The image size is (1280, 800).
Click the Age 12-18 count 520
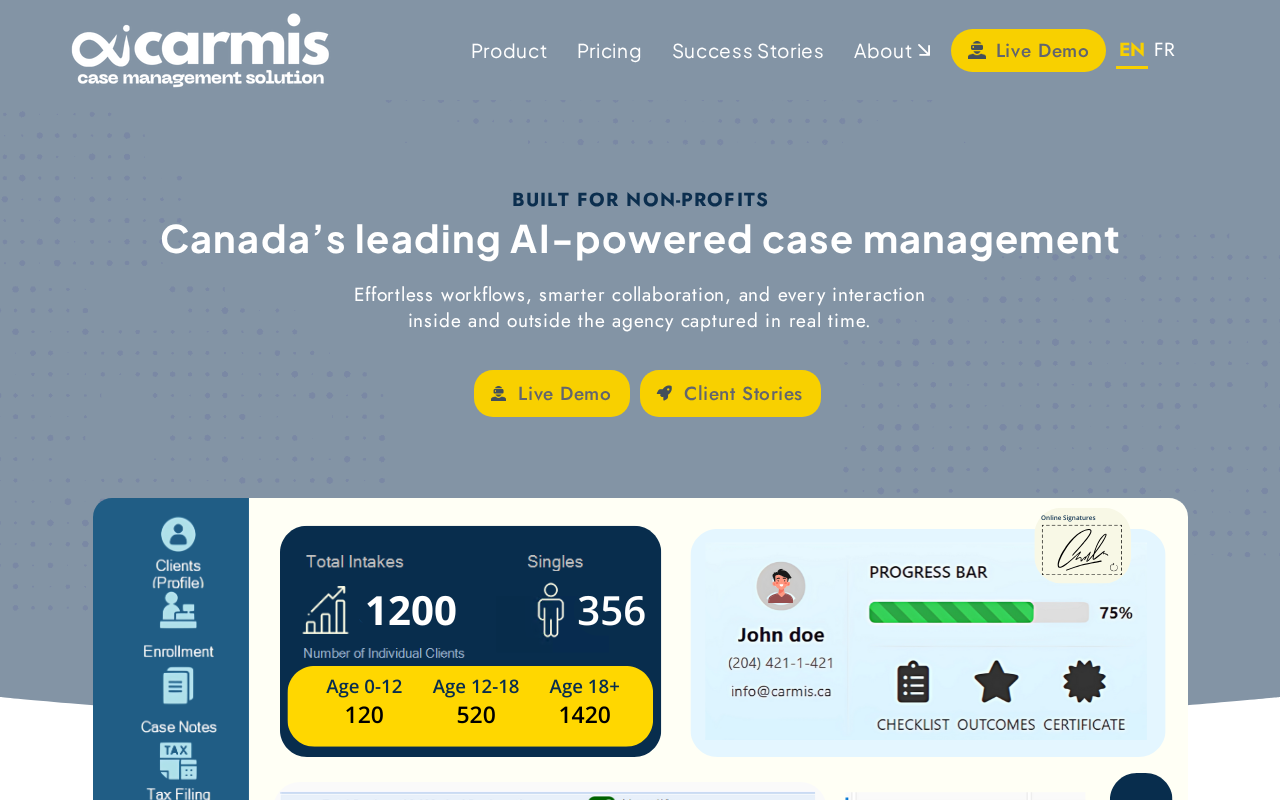pyautogui.click(x=476, y=715)
